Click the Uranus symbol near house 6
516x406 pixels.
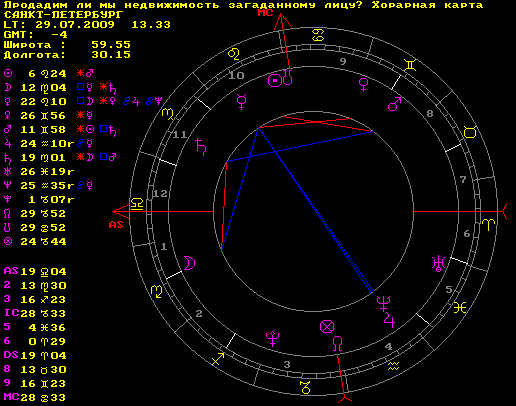click(x=438, y=264)
